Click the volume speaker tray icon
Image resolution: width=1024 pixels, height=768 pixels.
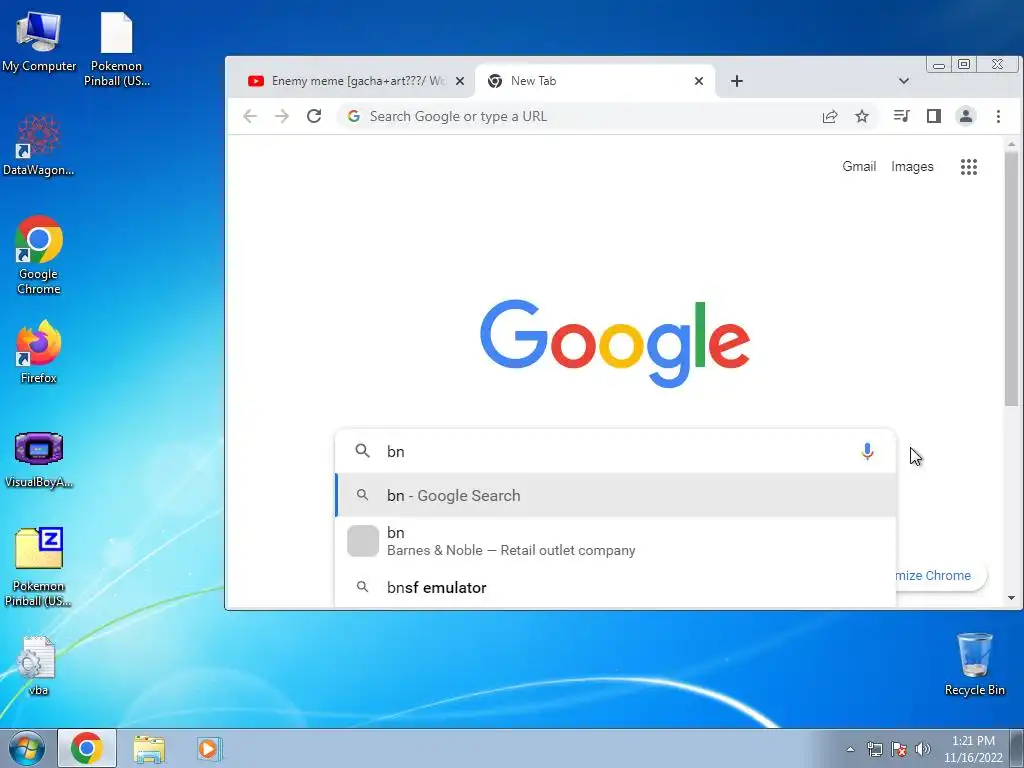[922, 749]
